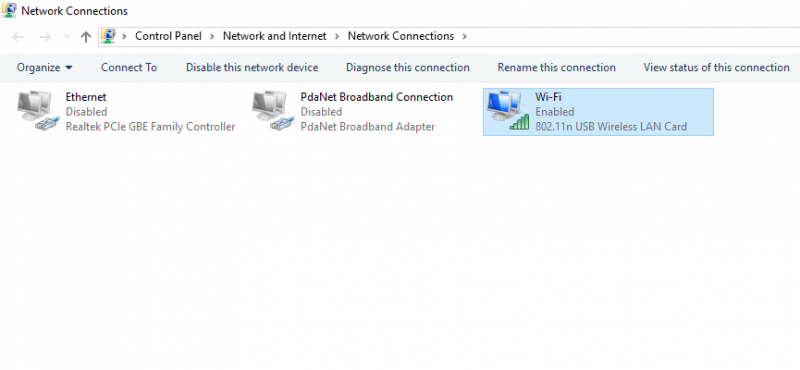Select the Wi-Fi adapter icon

508,112
